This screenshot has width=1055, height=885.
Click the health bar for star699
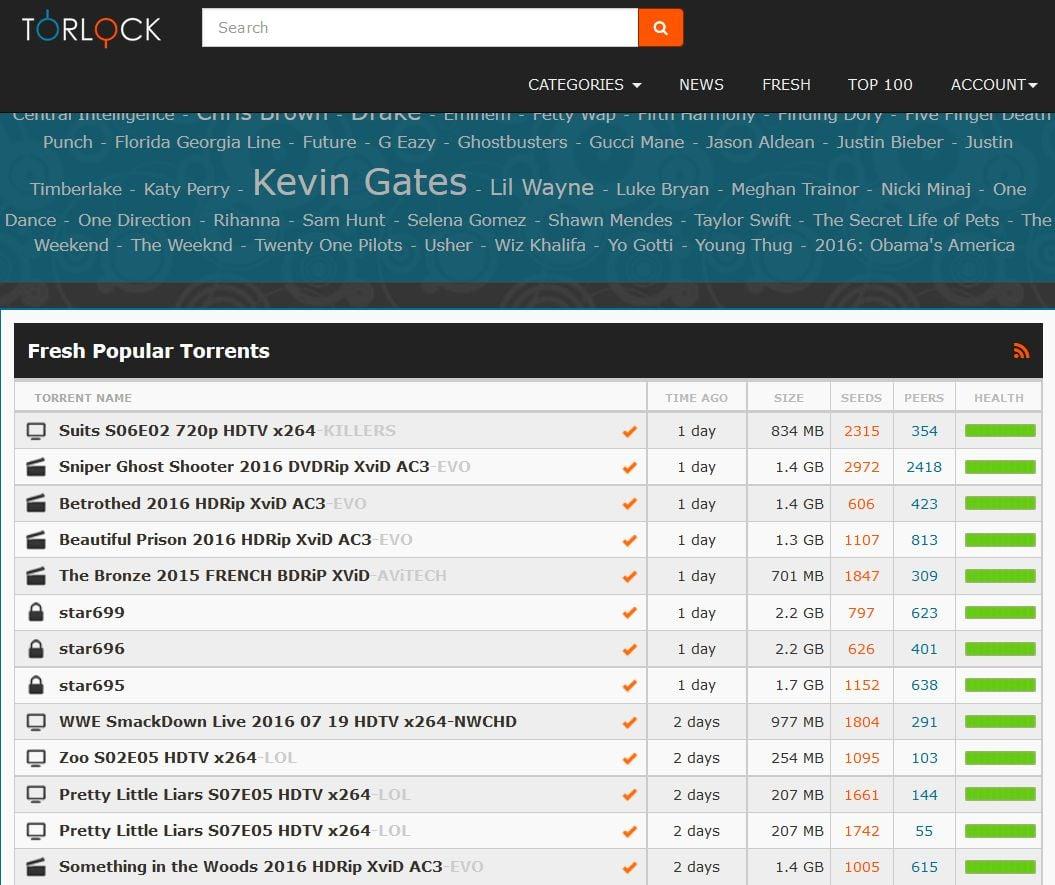[999, 612]
